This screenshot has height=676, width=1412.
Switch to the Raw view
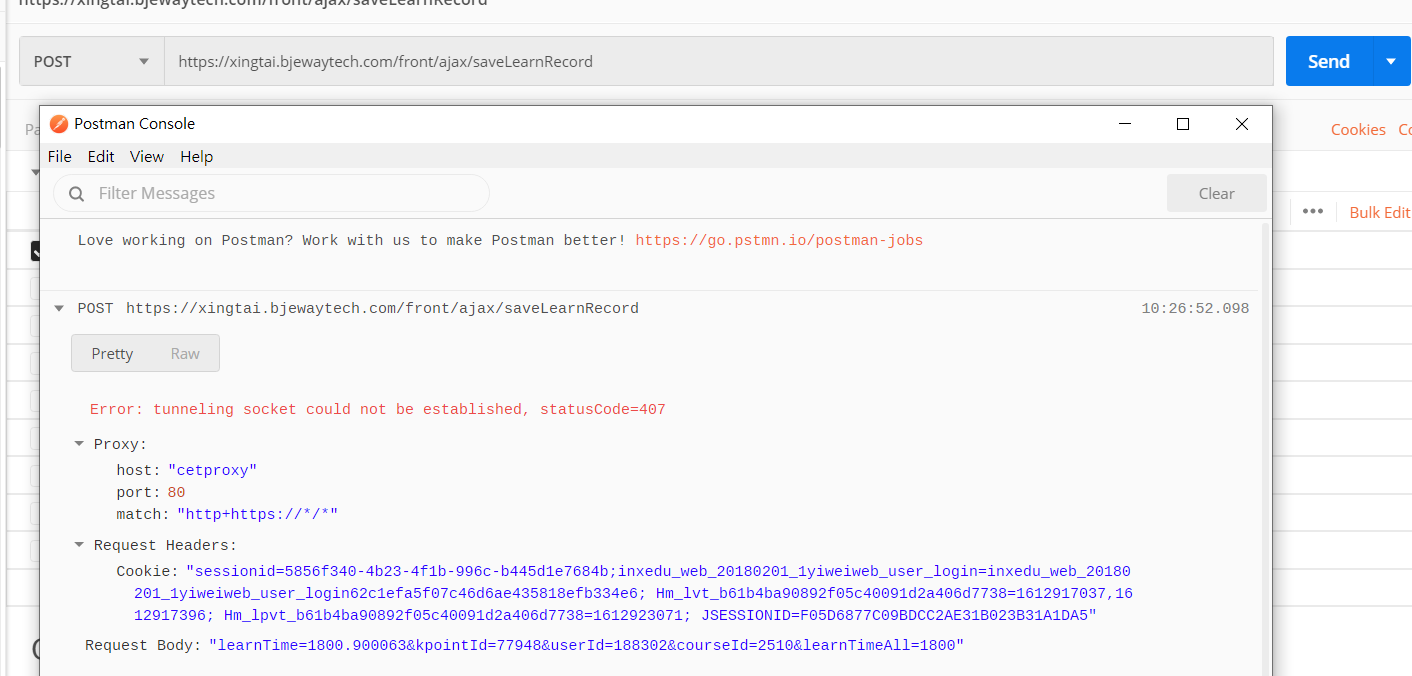[185, 353]
